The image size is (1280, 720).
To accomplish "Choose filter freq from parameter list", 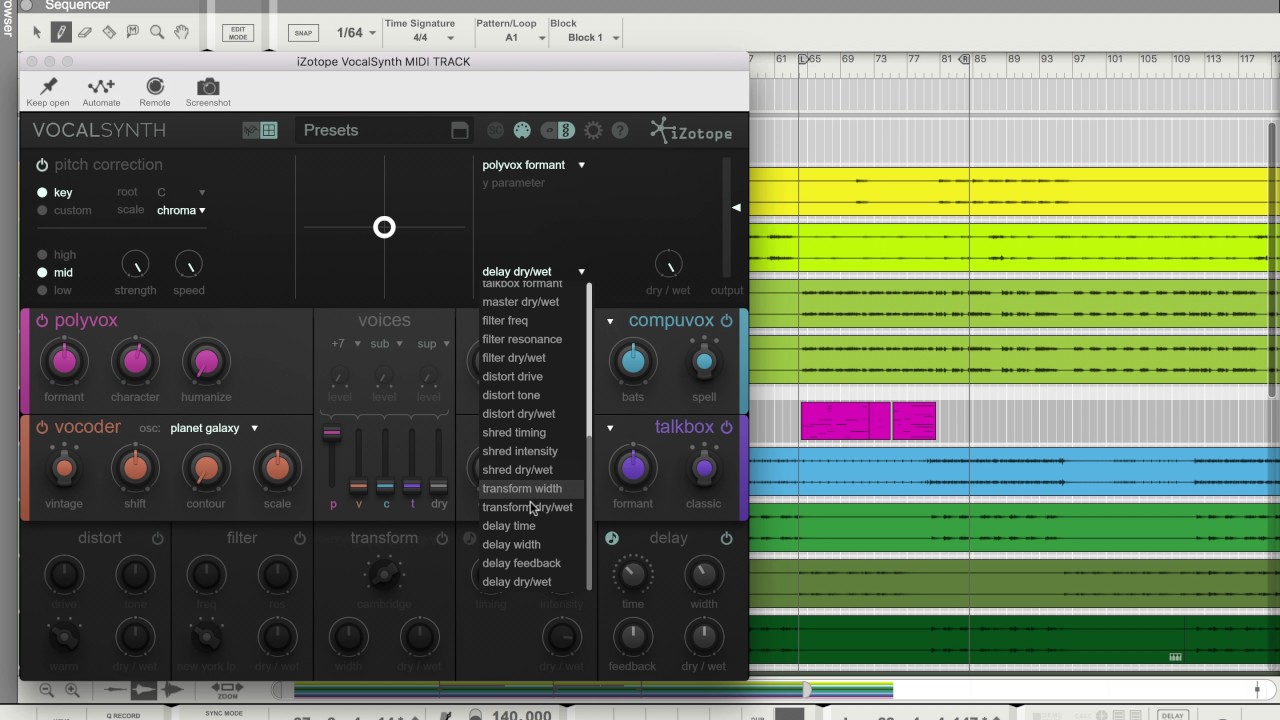I will coord(505,320).
